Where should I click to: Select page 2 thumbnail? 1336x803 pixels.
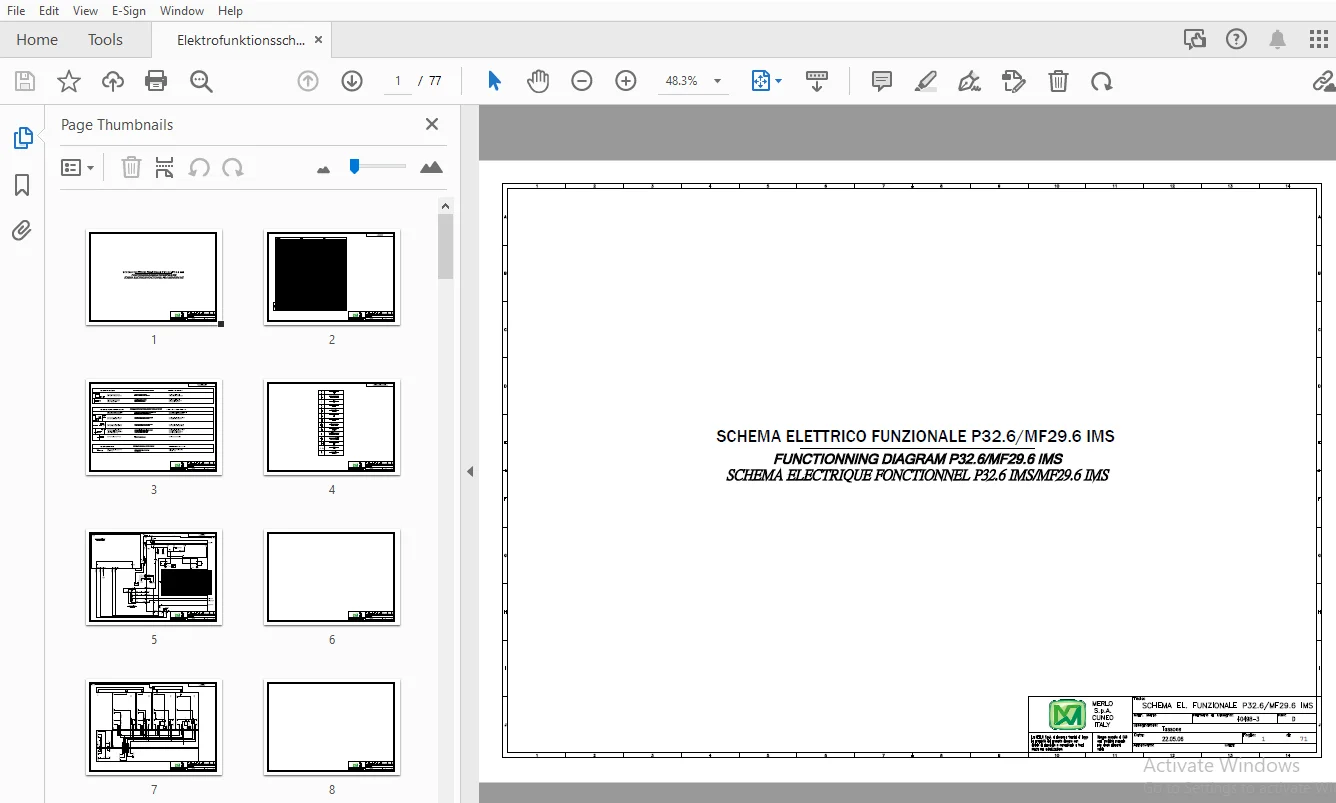click(x=332, y=277)
